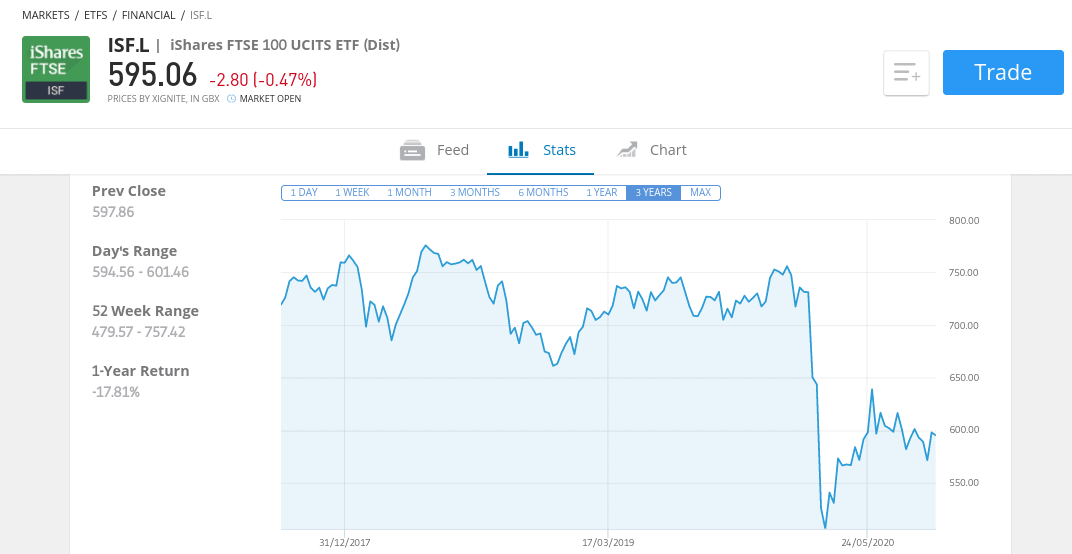This screenshot has height=554, width=1072.
Task: Click the Feed tab icon
Action: click(412, 150)
